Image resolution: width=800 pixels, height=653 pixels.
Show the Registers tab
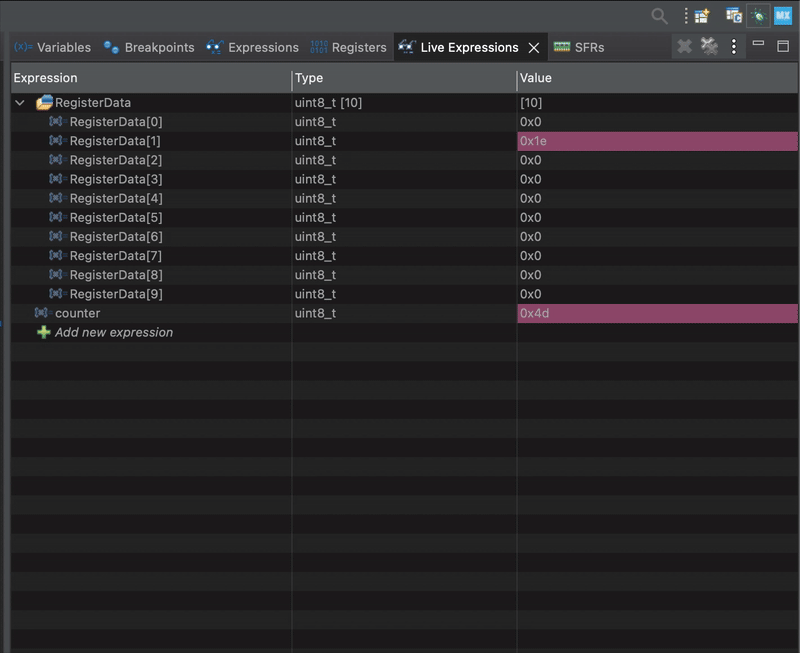[348, 47]
